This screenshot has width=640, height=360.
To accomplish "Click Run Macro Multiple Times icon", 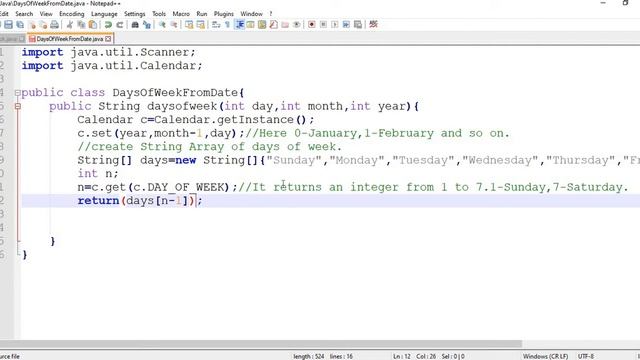I will point(346,24).
